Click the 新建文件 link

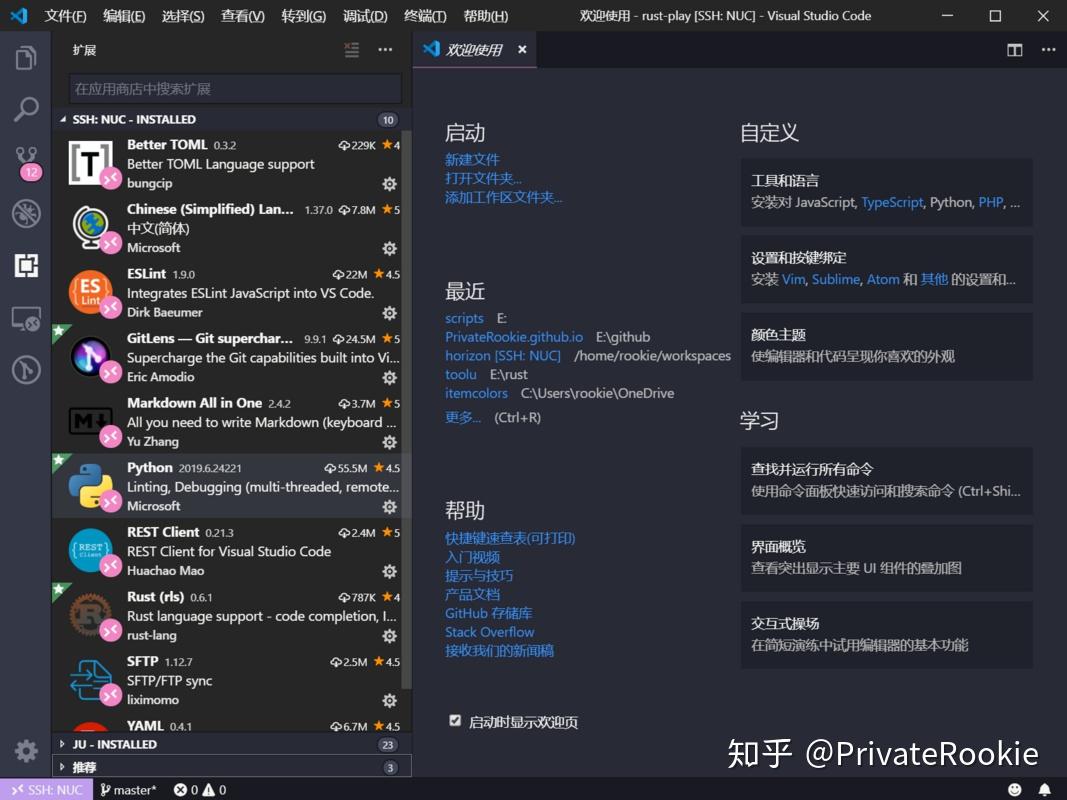(x=472, y=160)
